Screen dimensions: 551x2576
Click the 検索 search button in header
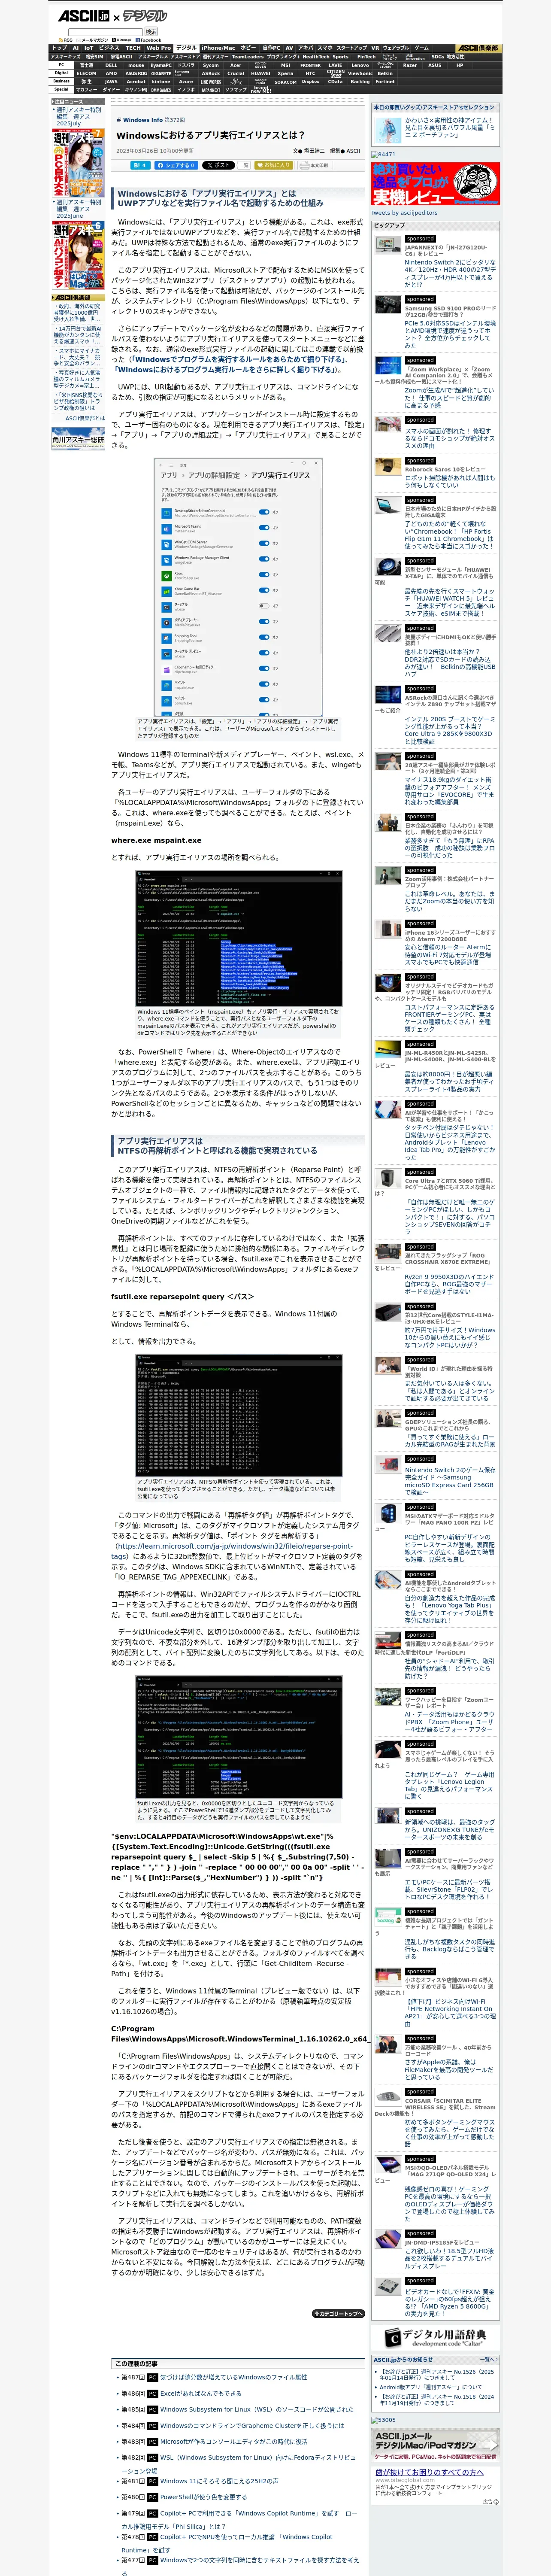click(x=151, y=32)
